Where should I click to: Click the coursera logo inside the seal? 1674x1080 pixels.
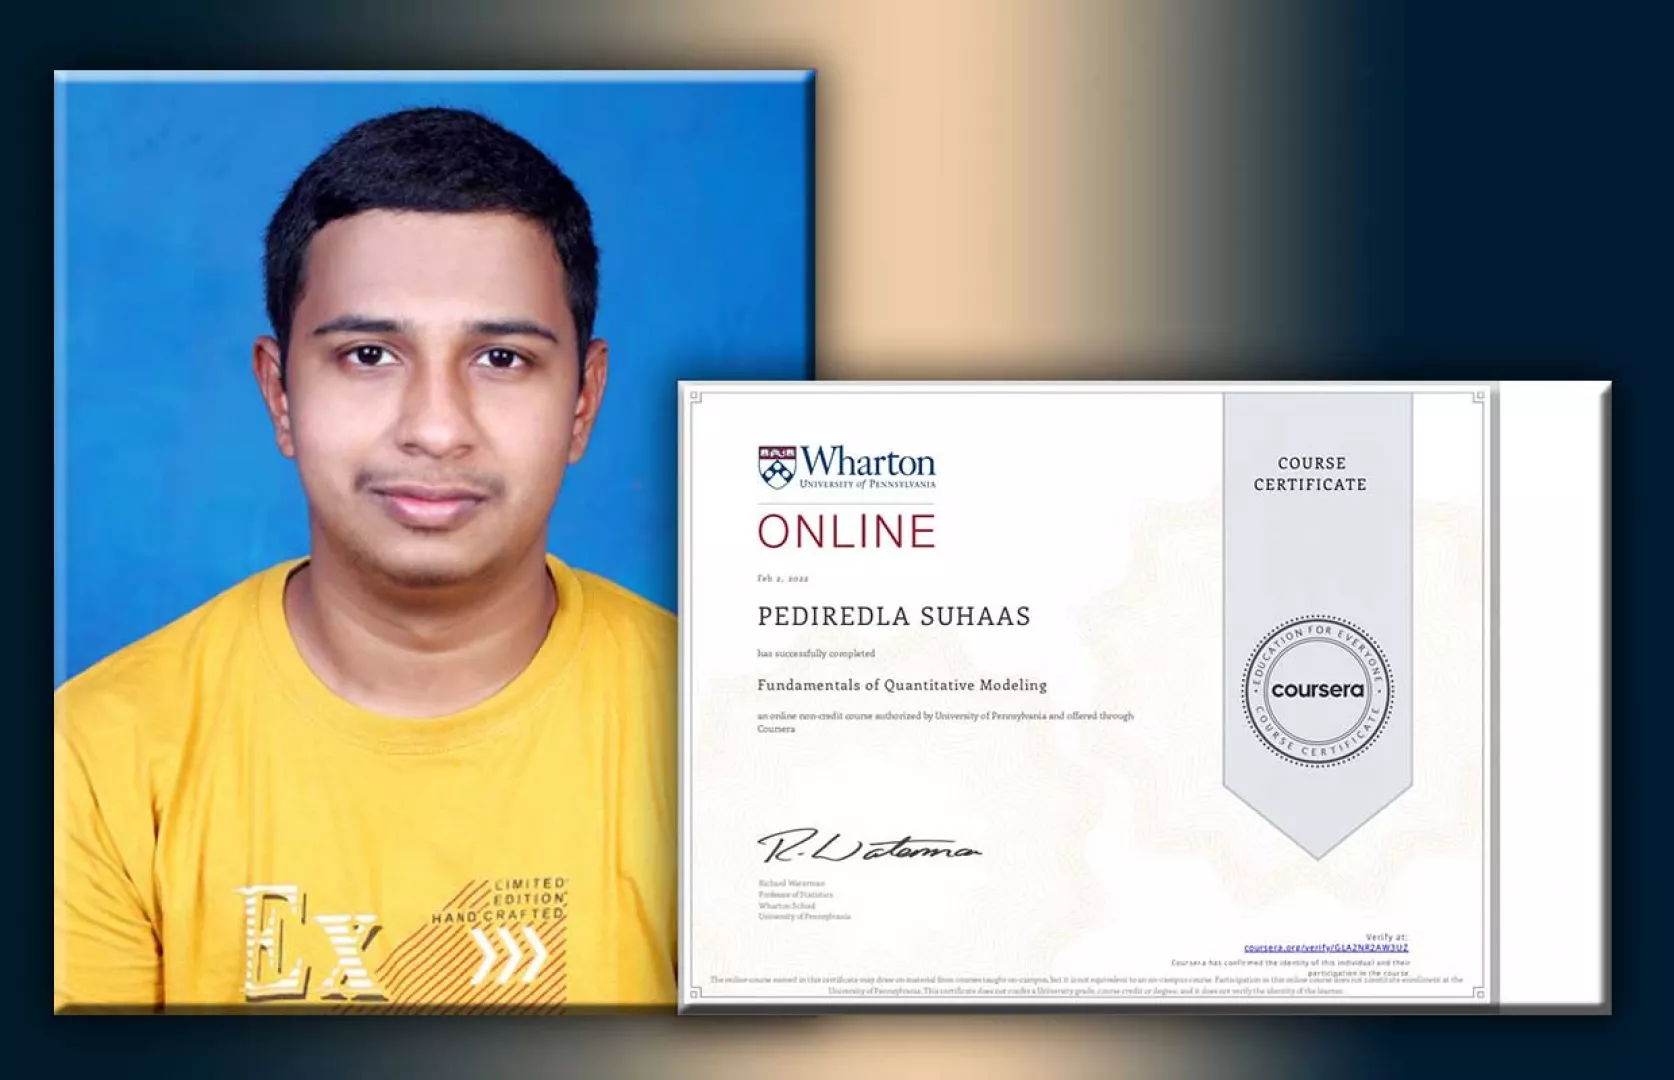1317,687
